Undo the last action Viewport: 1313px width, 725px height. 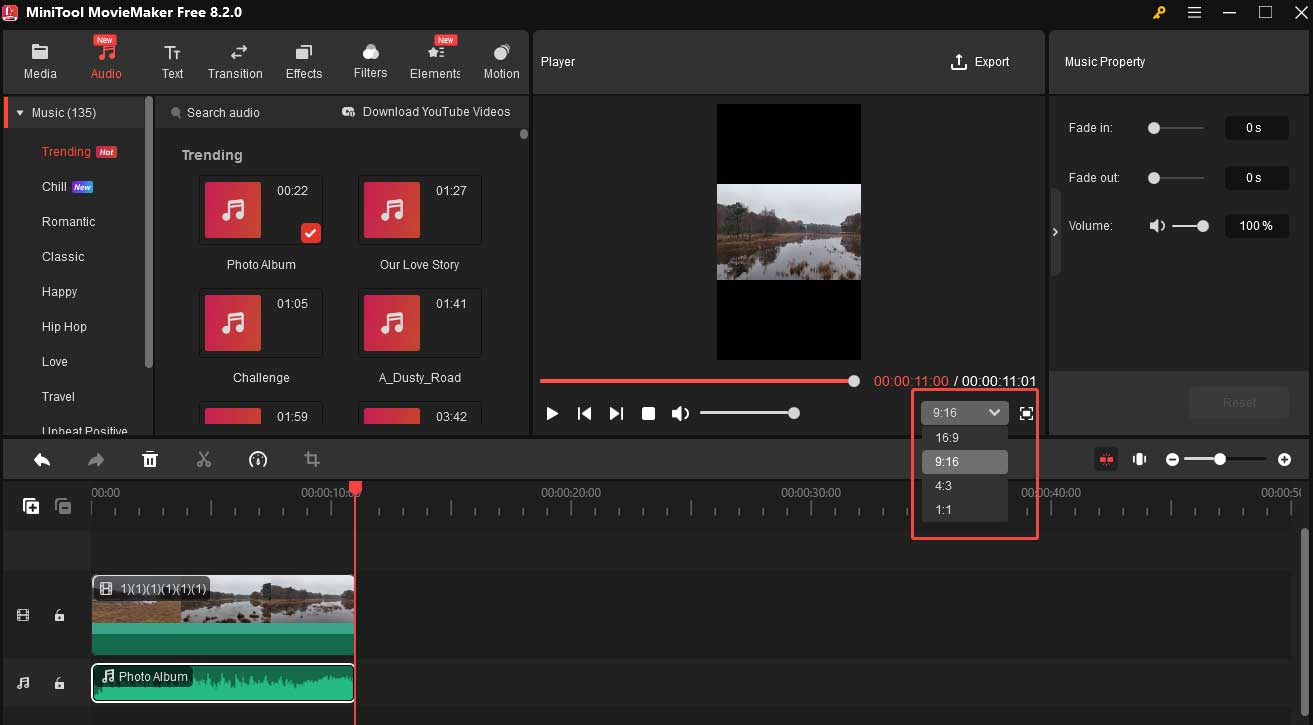tap(42, 459)
